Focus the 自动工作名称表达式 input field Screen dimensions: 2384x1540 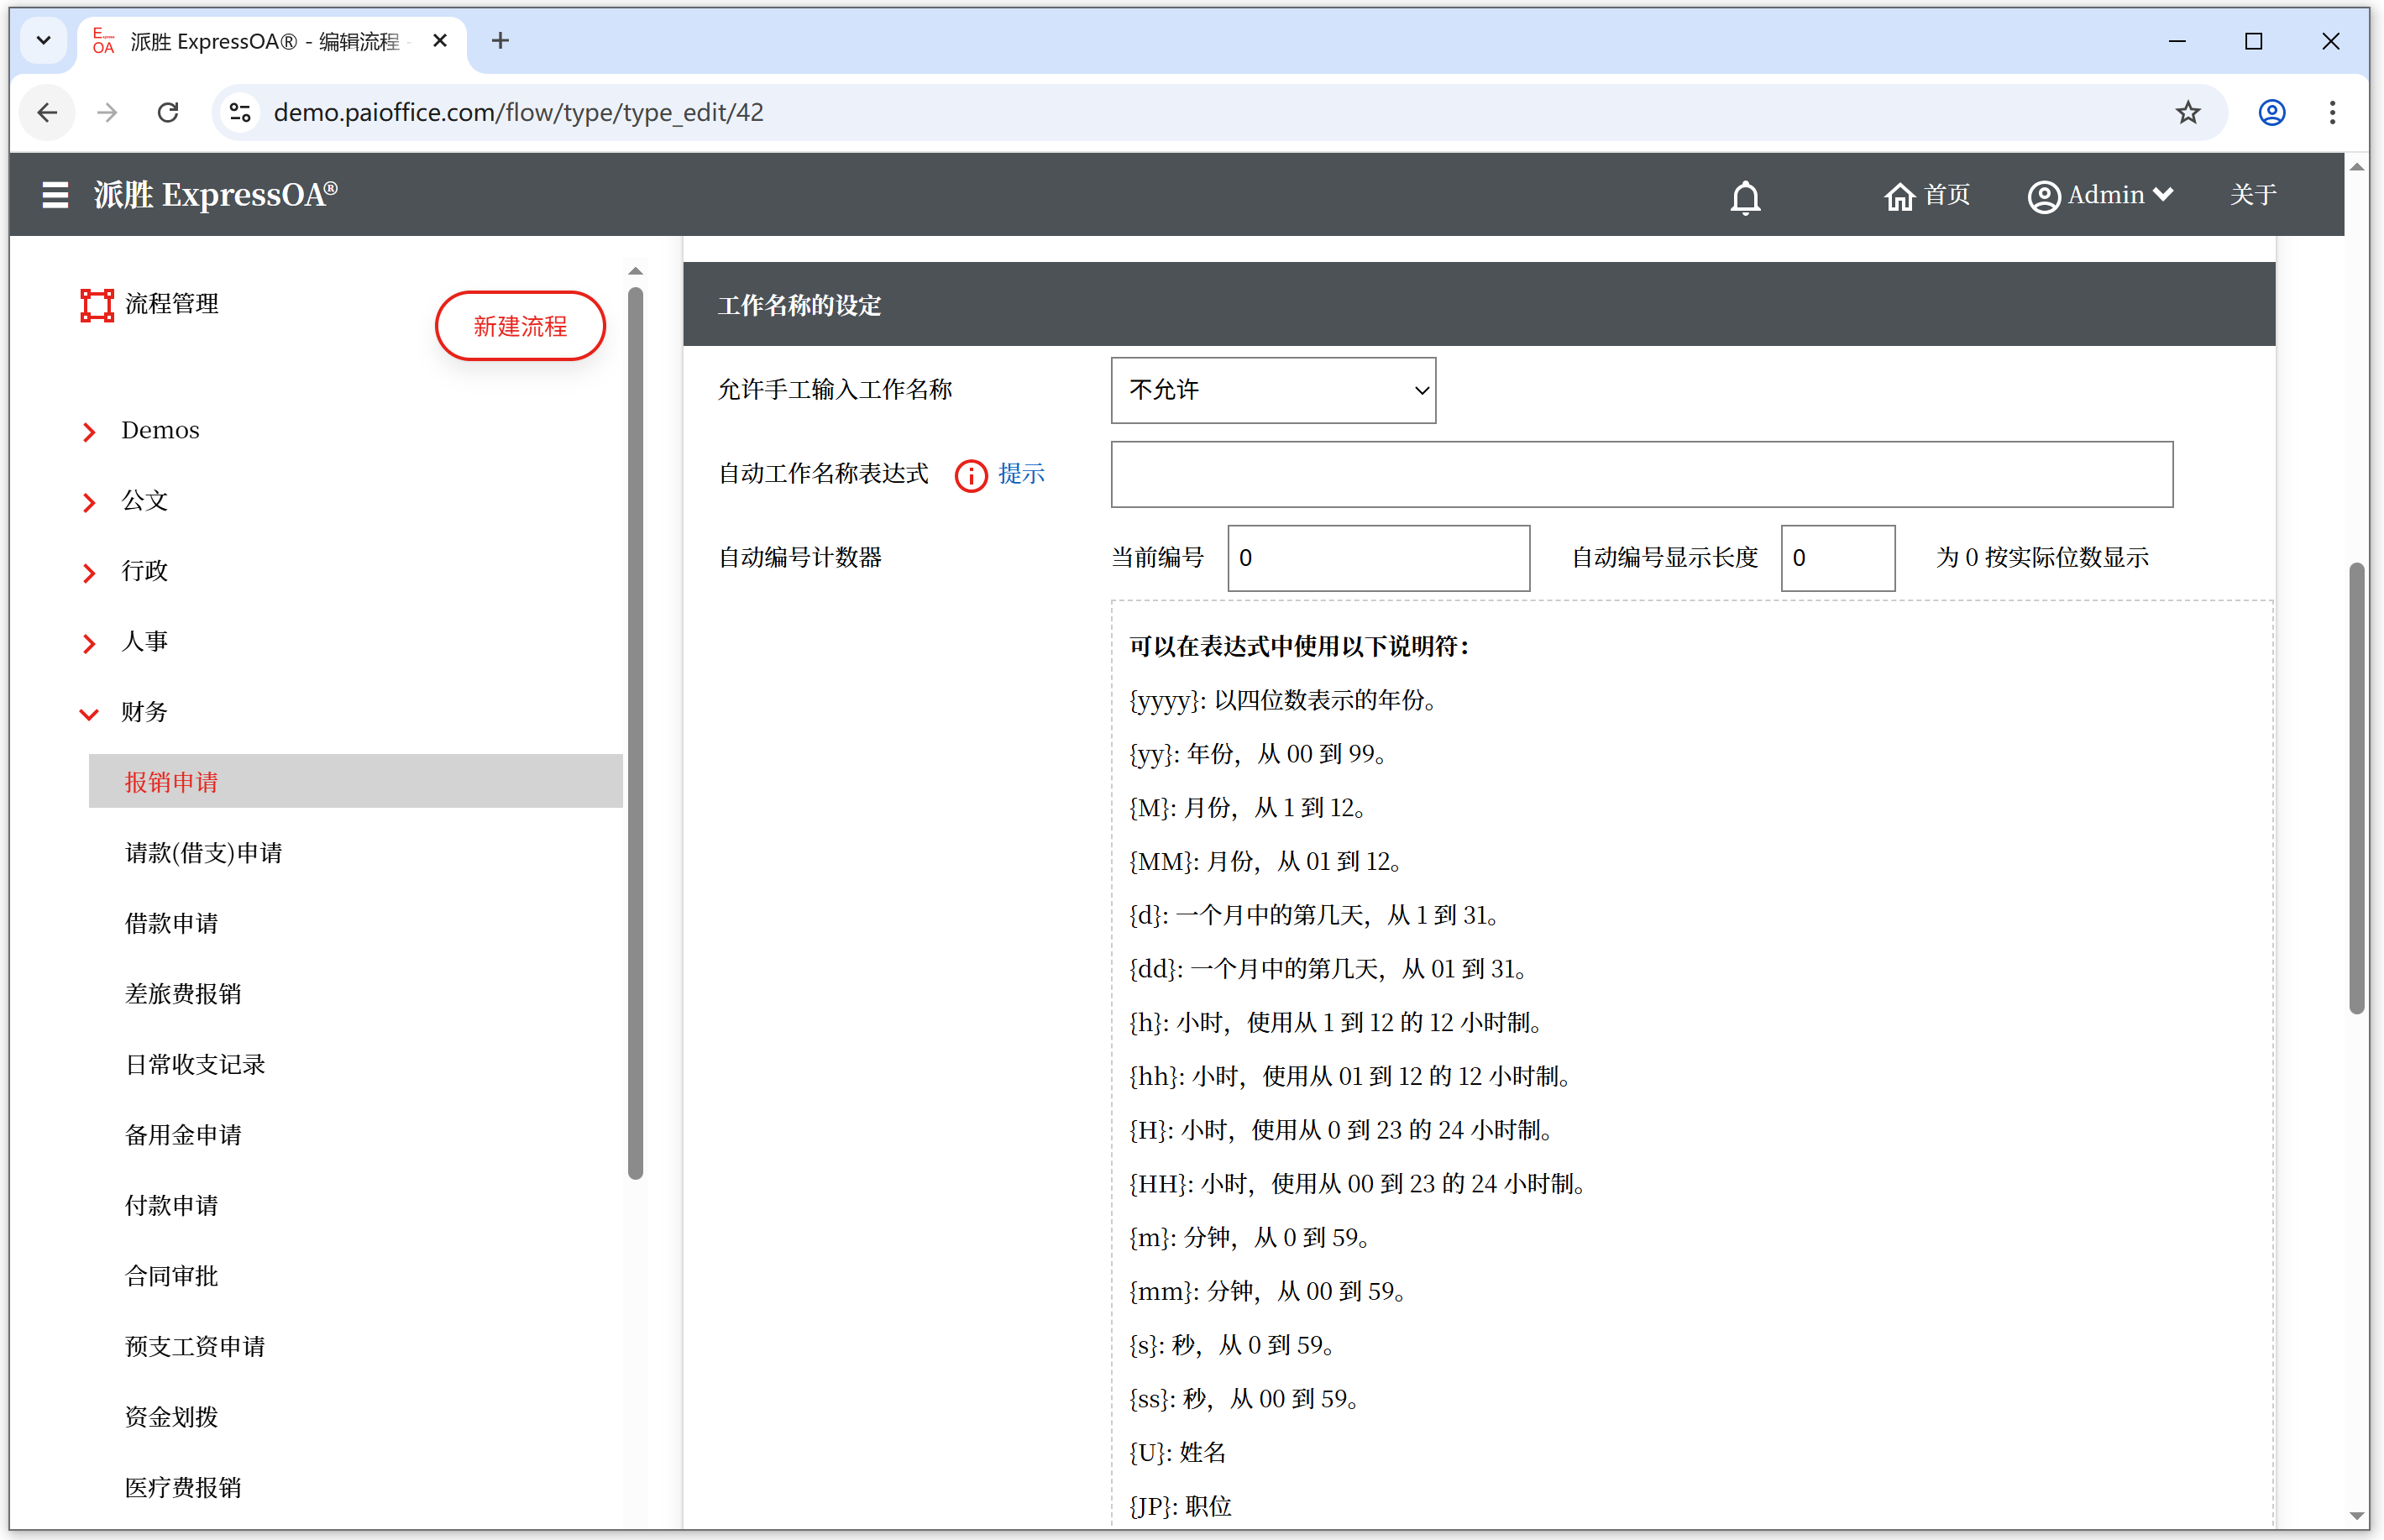(x=1640, y=474)
